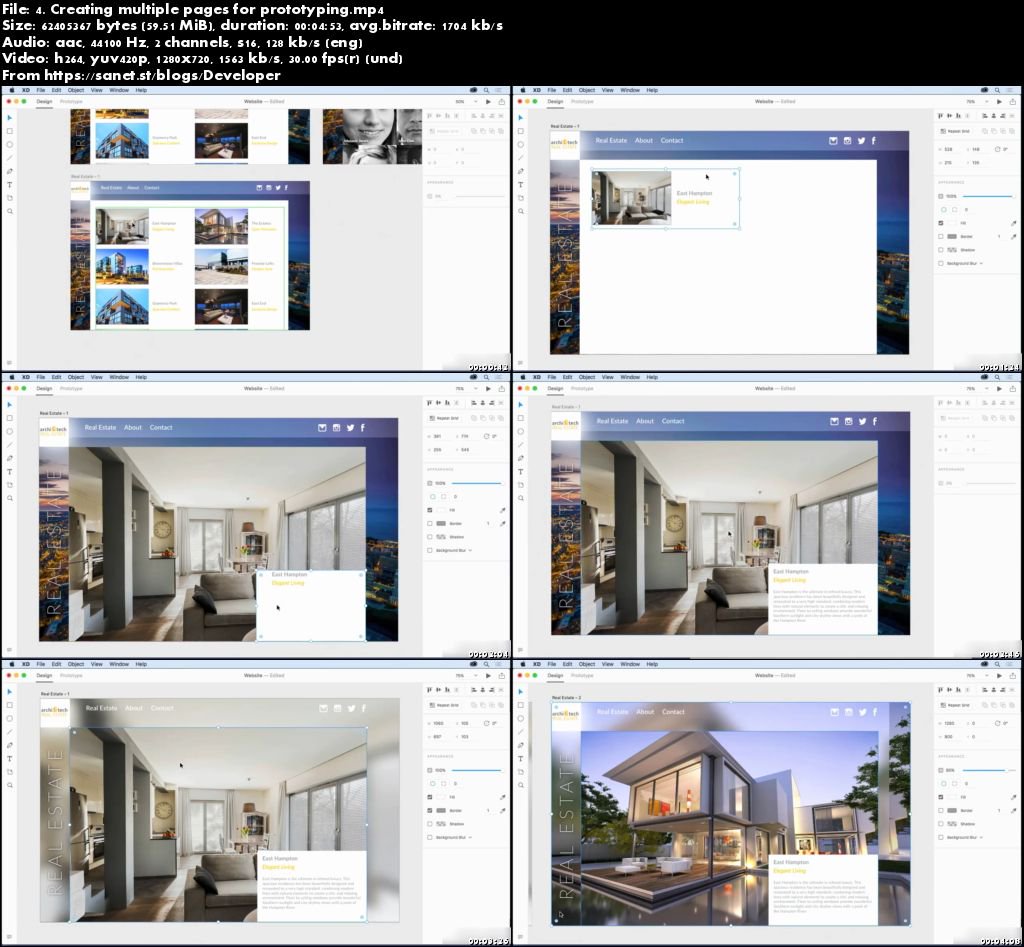Select the Pen tool in the faded-header frame

coord(10,745)
